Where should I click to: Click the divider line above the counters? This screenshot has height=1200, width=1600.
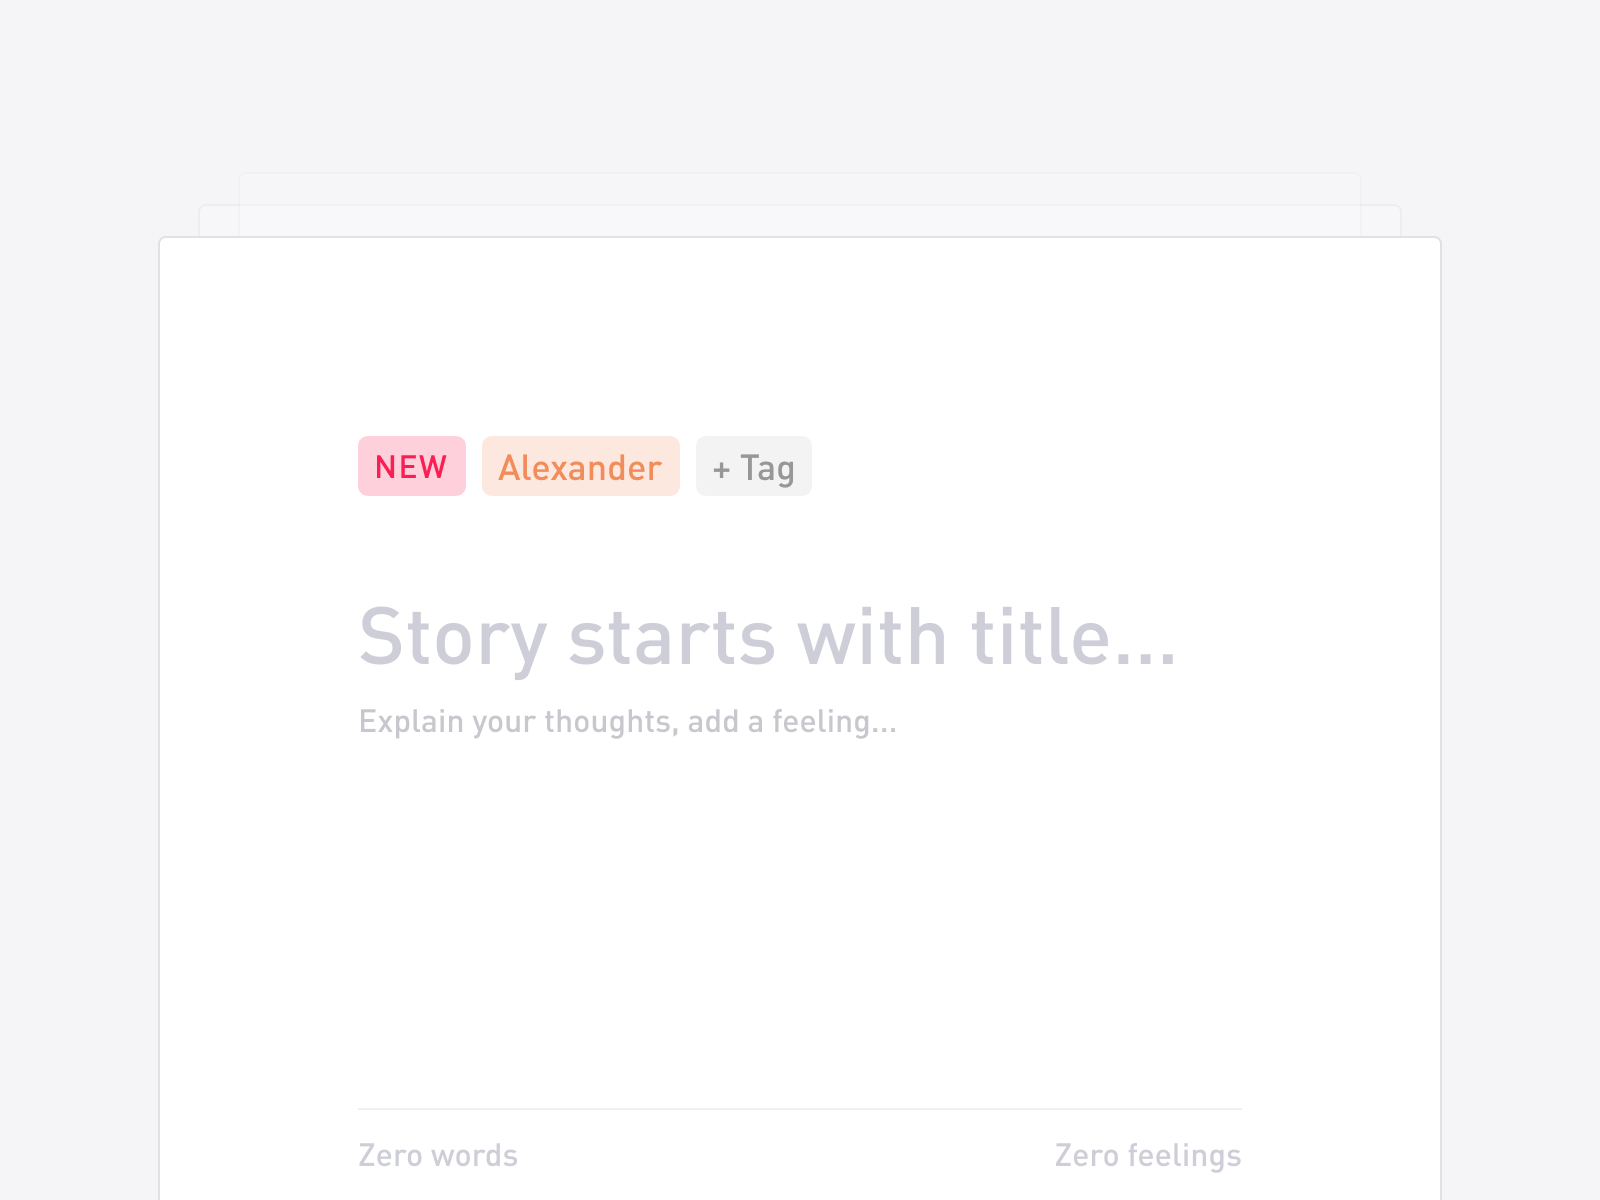coord(800,1109)
